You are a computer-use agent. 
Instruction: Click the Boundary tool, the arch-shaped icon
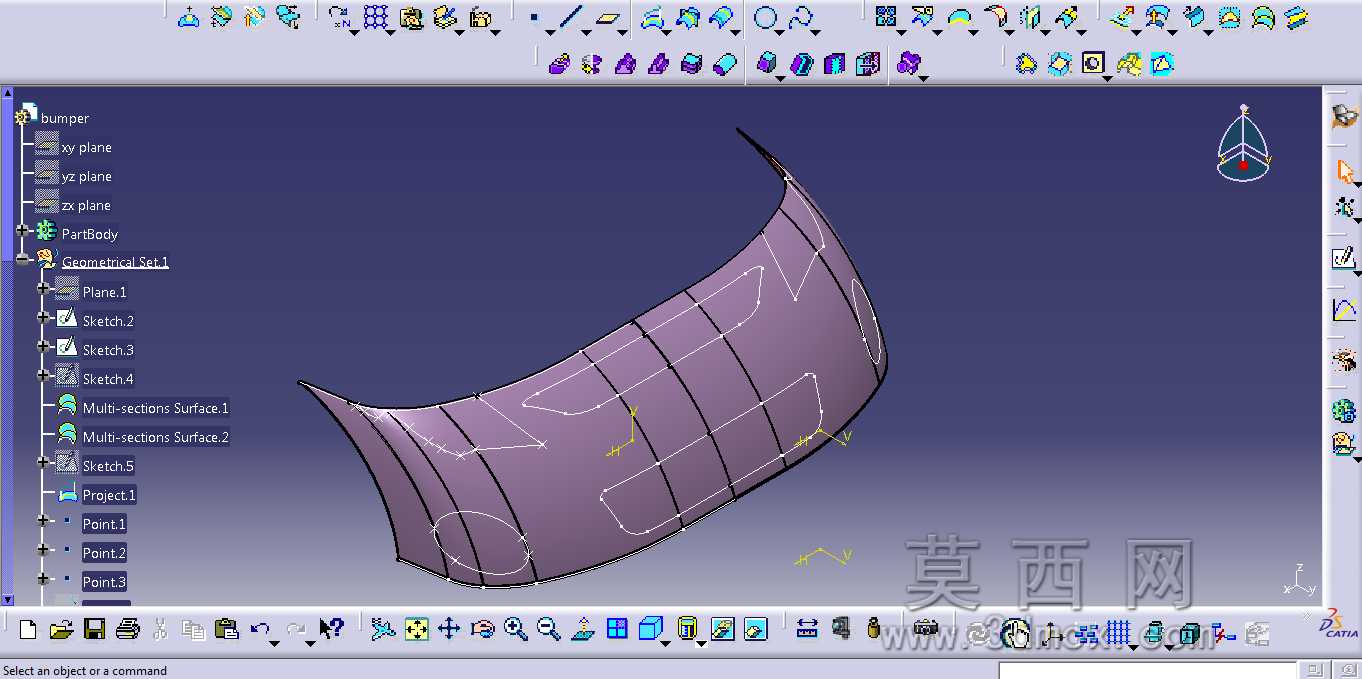[x=959, y=17]
